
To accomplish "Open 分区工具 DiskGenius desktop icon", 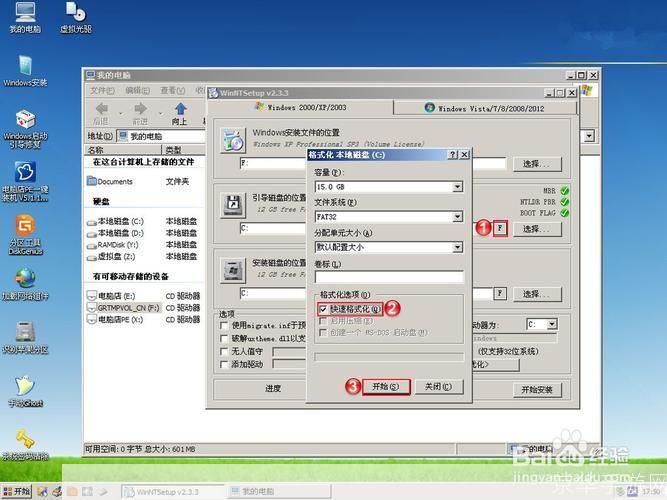I will pyautogui.click(x=25, y=235).
